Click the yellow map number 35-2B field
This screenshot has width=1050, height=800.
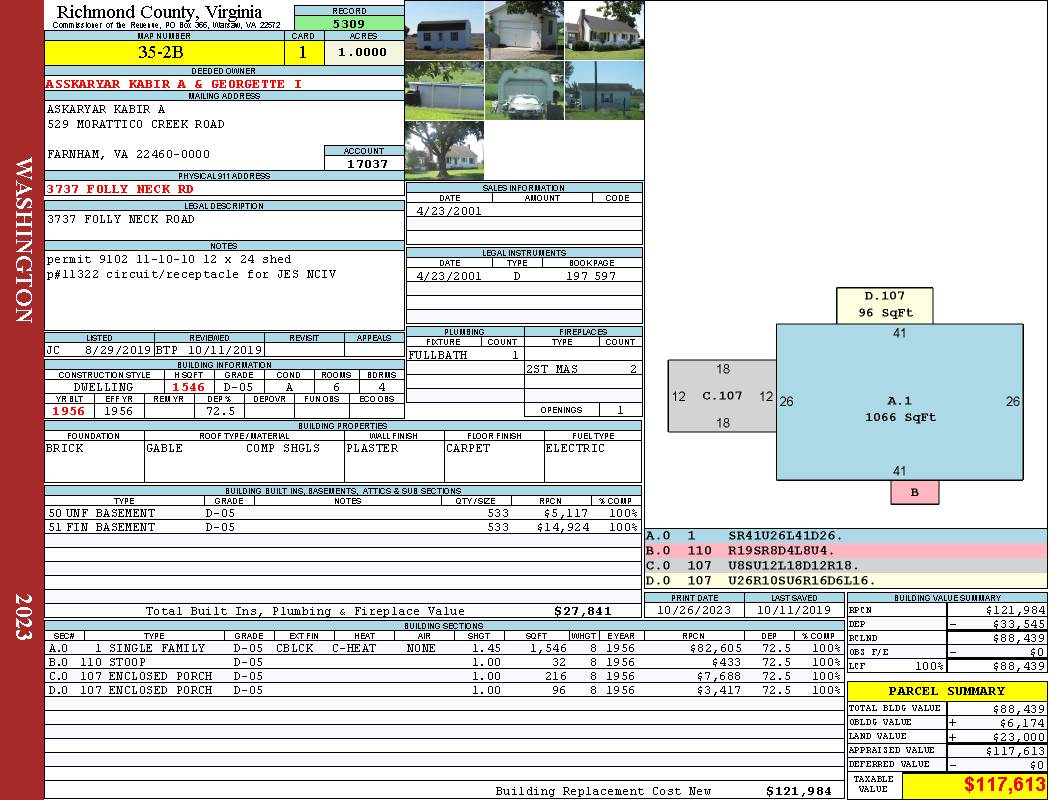pos(165,52)
